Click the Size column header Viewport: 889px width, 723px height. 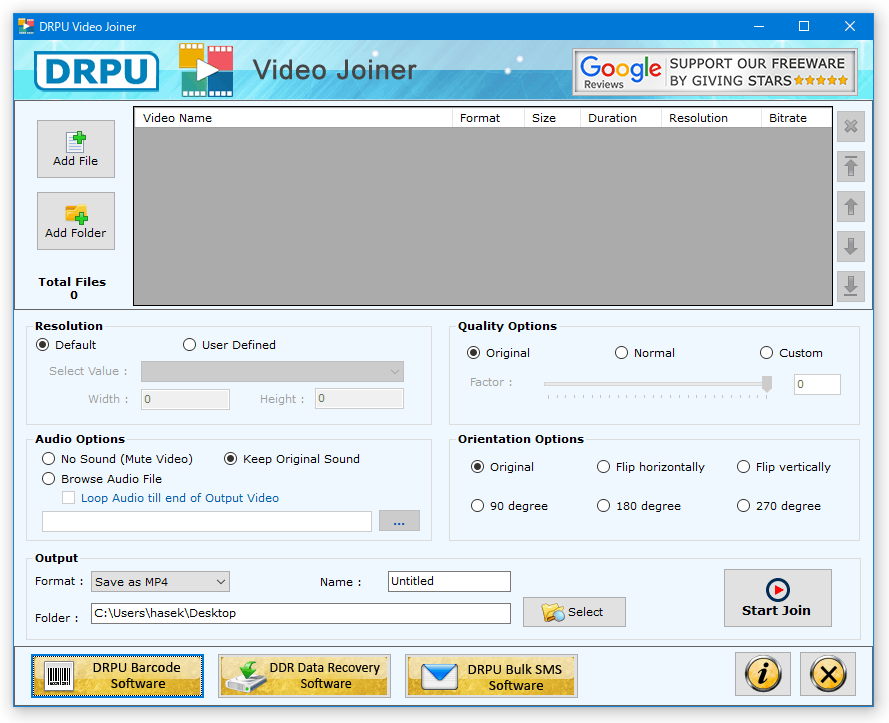coord(552,118)
